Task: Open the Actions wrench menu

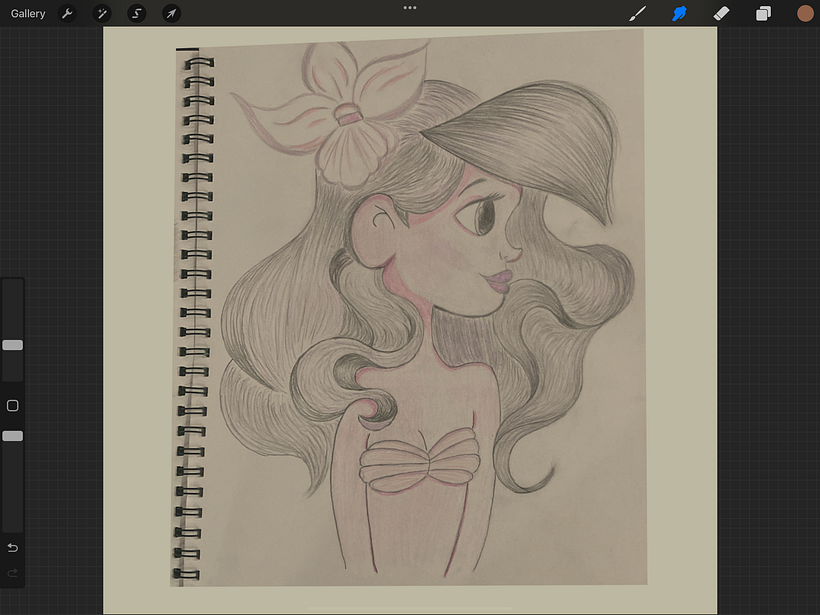Action: (67, 14)
